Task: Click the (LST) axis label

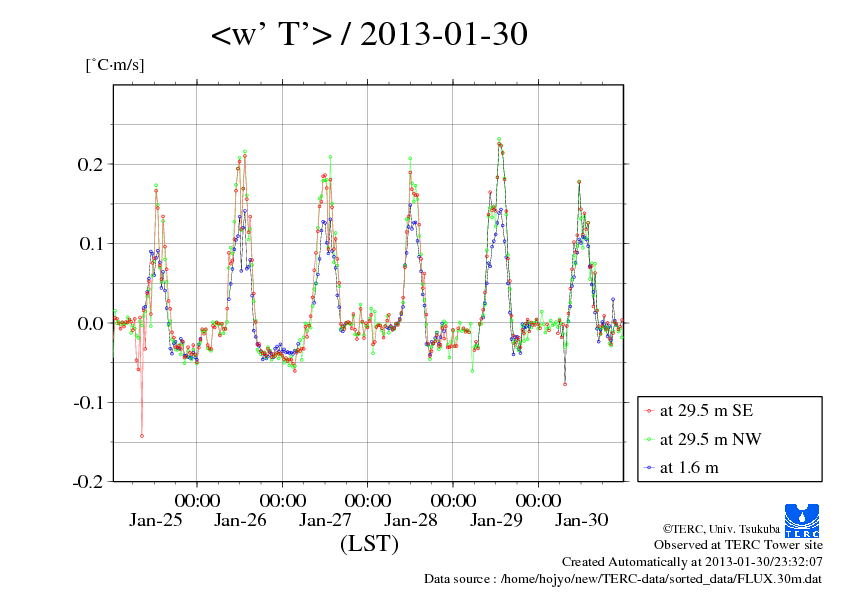Action: [369, 543]
